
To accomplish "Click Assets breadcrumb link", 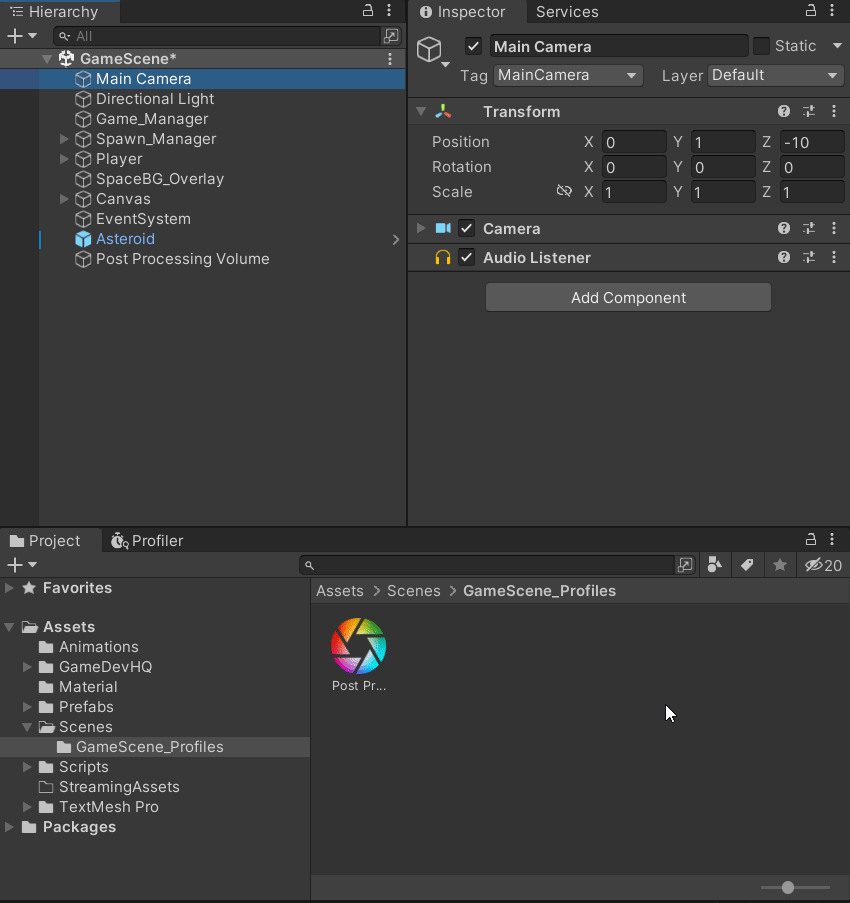I will point(340,591).
